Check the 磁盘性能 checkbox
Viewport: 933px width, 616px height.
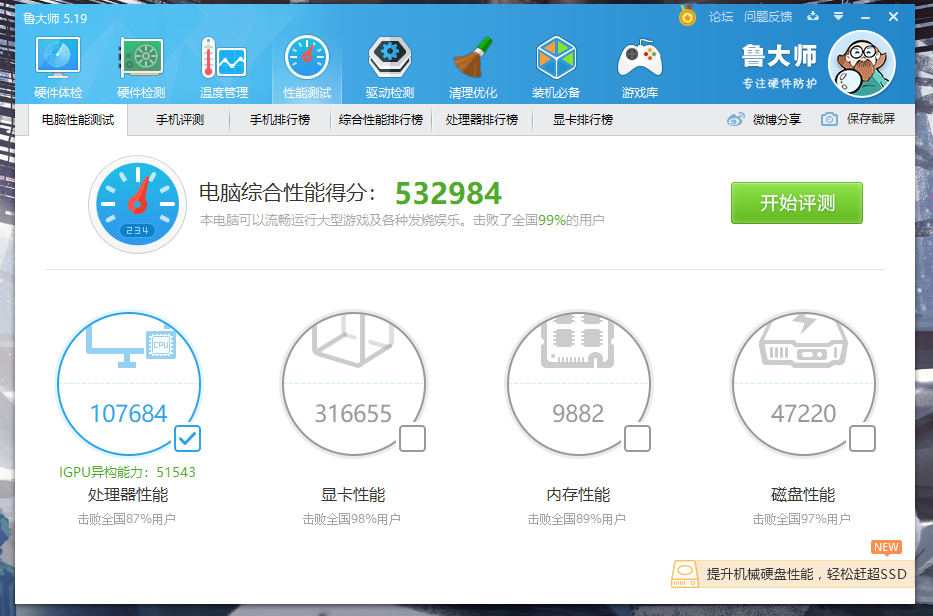pyautogui.click(x=862, y=439)
